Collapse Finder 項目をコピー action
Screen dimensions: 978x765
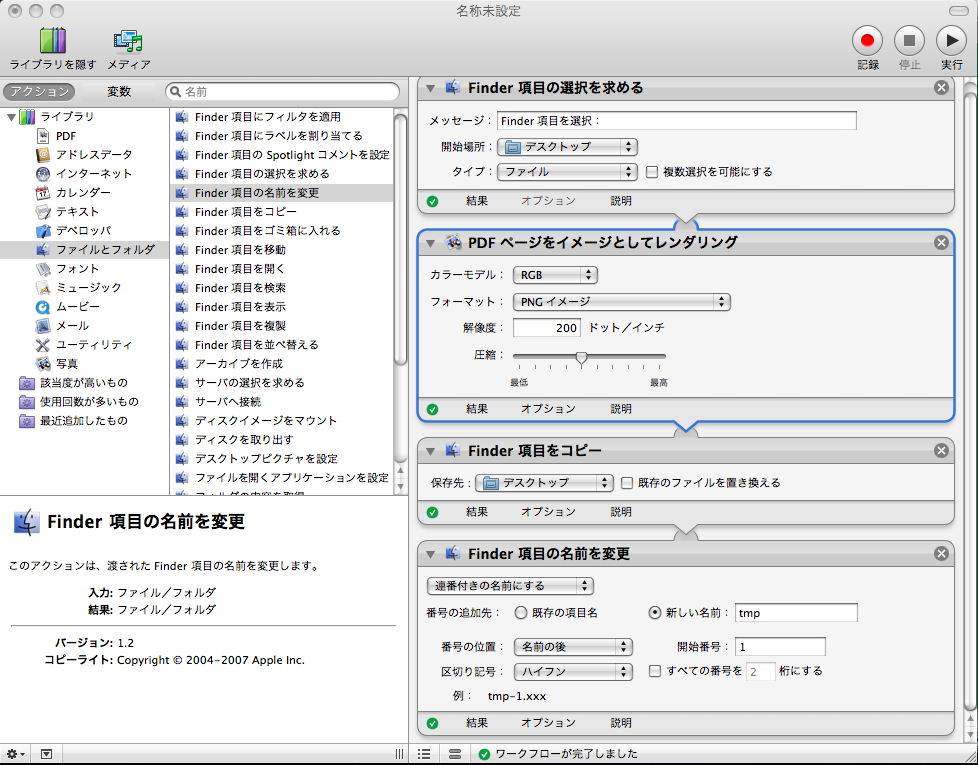coord(430,451)
